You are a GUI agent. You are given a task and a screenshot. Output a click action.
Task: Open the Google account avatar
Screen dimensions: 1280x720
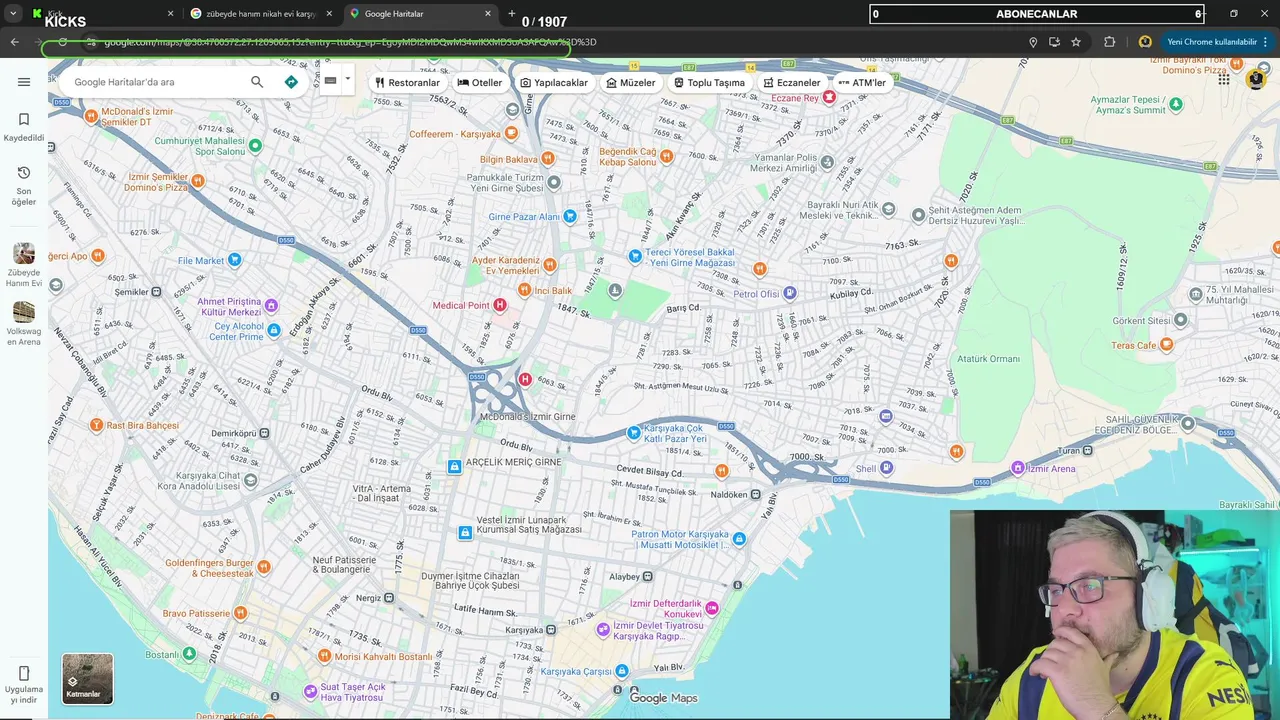point(1256,79)
